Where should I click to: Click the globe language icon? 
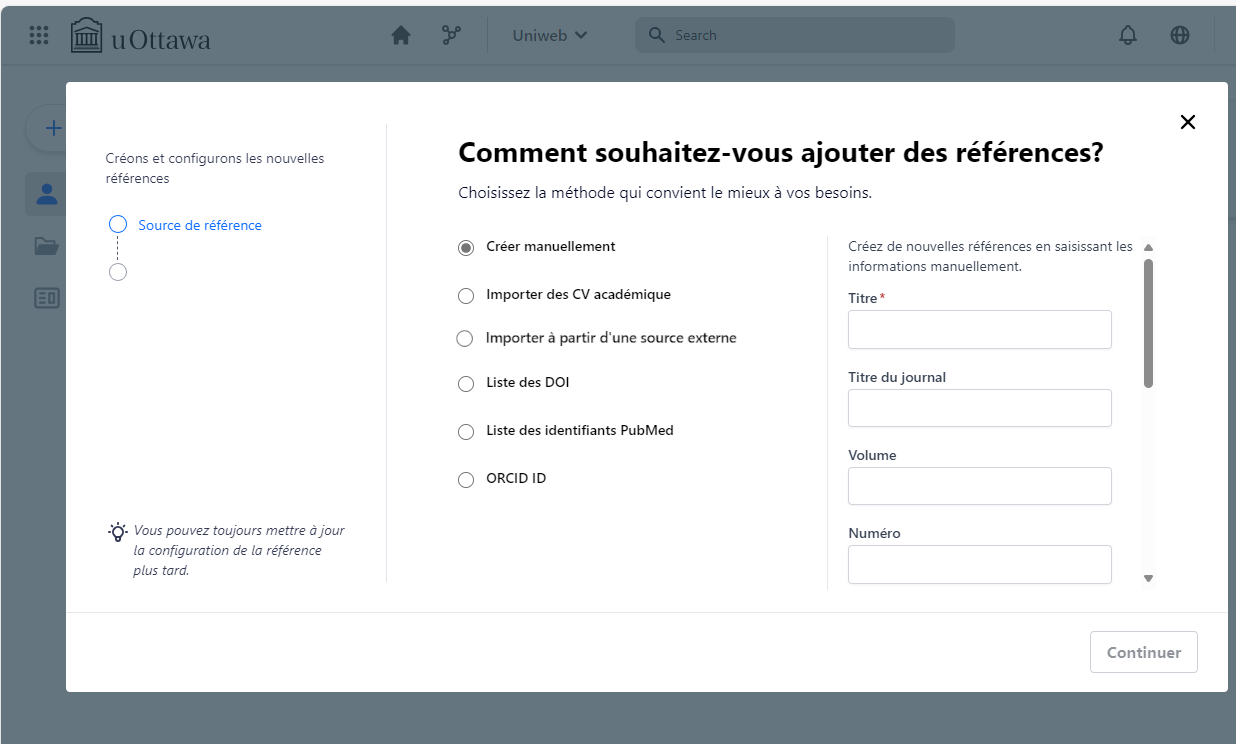1180,34
